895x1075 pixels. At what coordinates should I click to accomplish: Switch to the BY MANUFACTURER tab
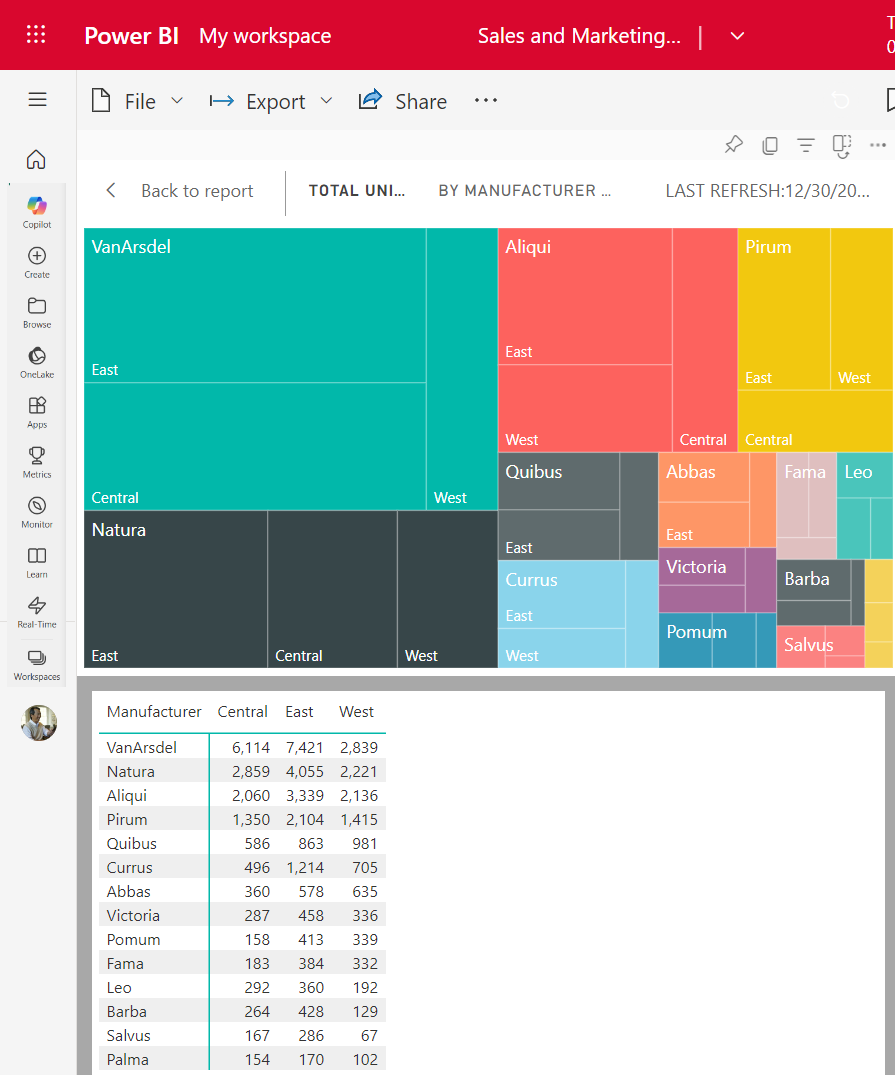click(x=525, y=190)
